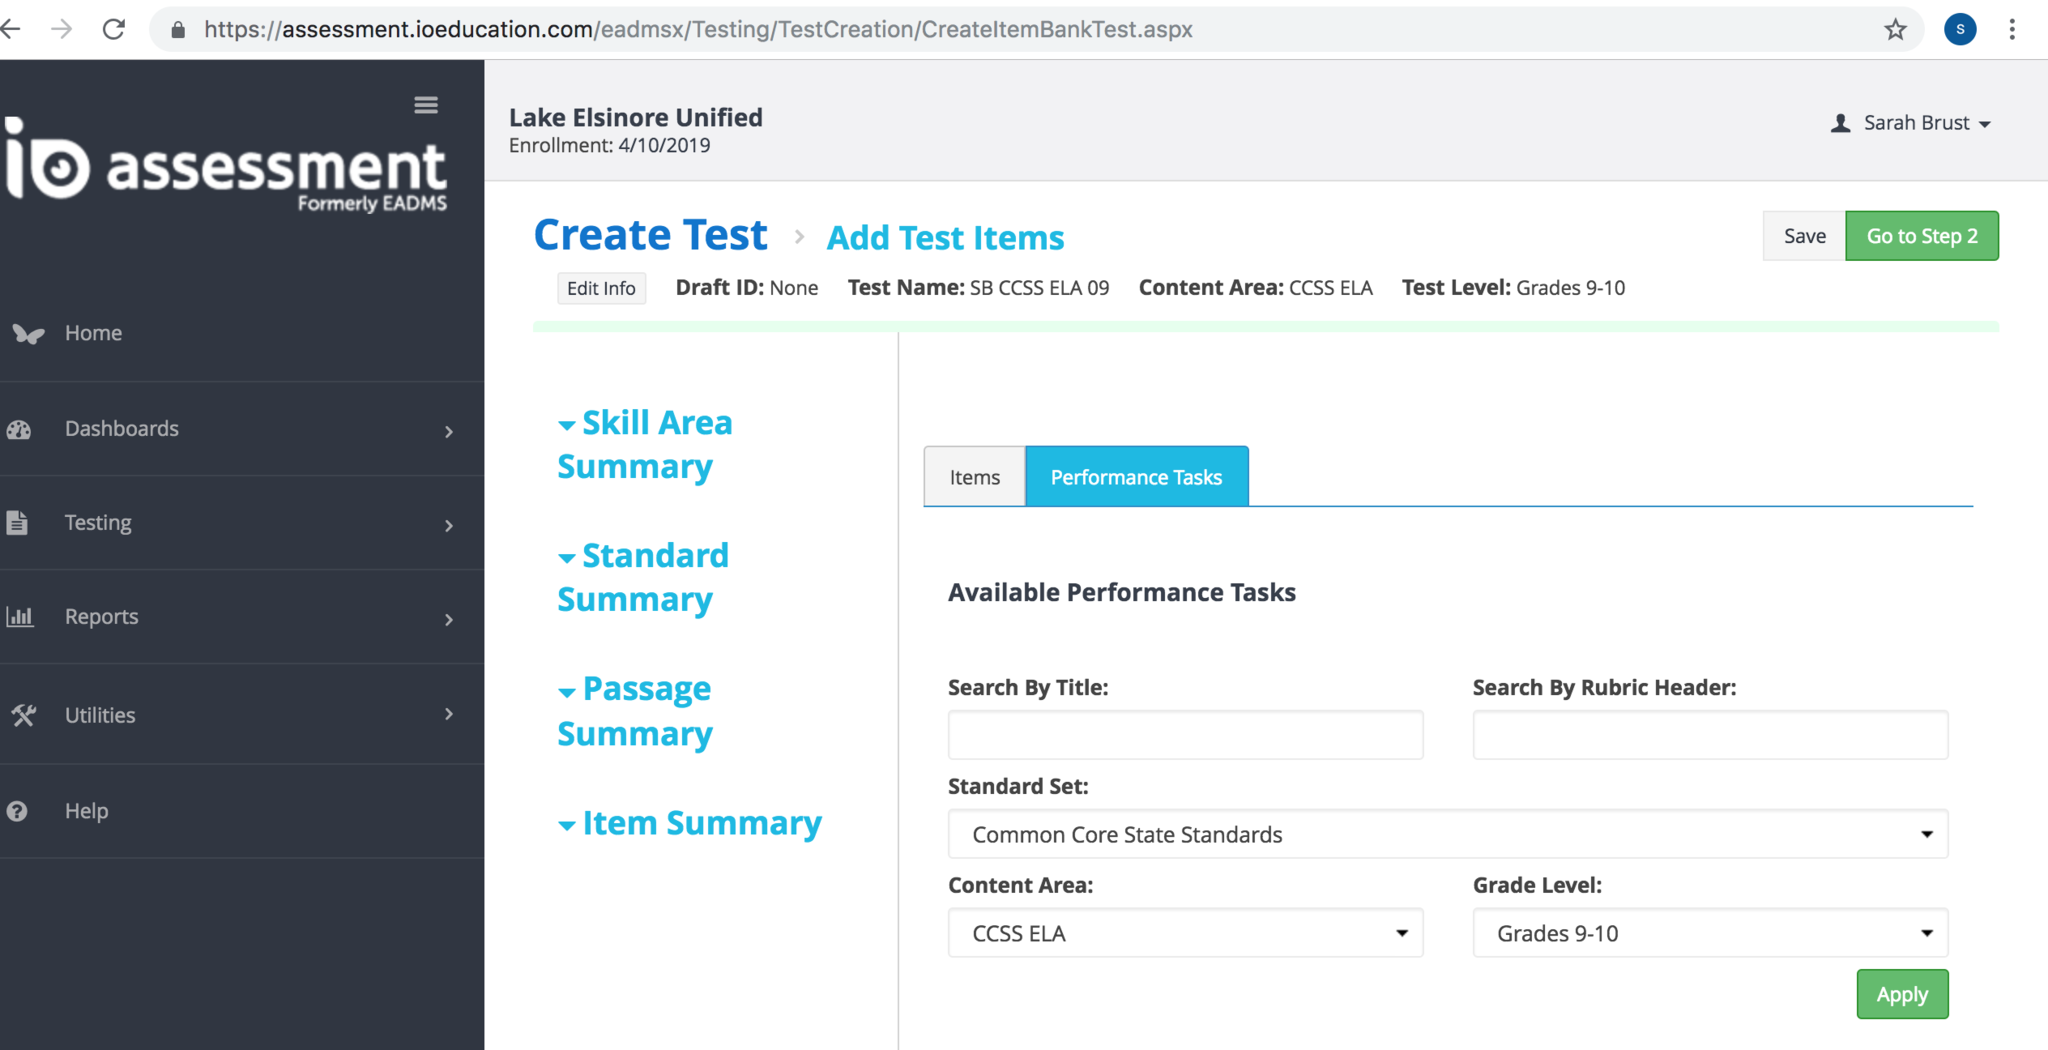Image resolution: width=2048 pixels, height=1050 pixels.
Task: Click the Utilities tools icon
Action: (23, 715)
